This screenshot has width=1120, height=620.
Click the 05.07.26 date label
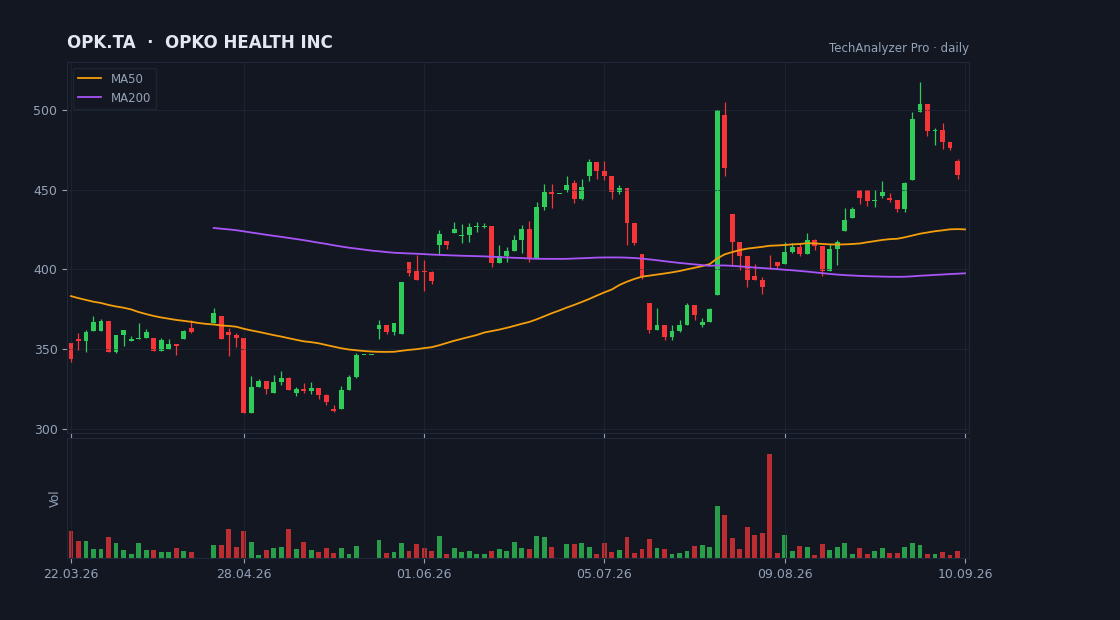pyautogui.click(x=604, y=574)
